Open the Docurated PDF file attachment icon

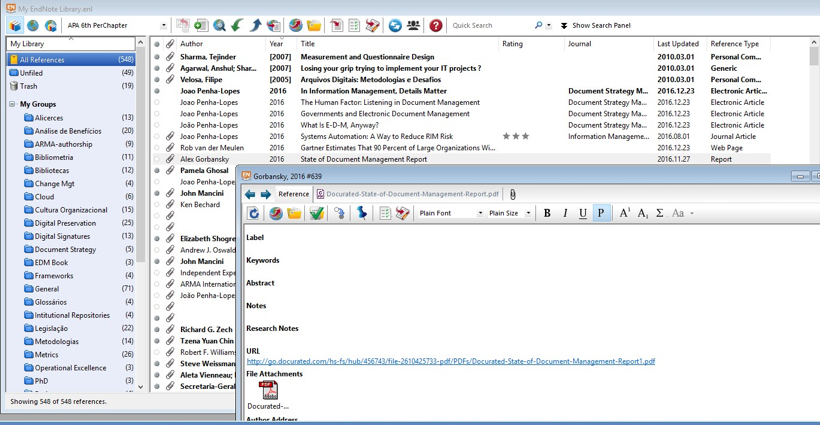coord(268,390)
